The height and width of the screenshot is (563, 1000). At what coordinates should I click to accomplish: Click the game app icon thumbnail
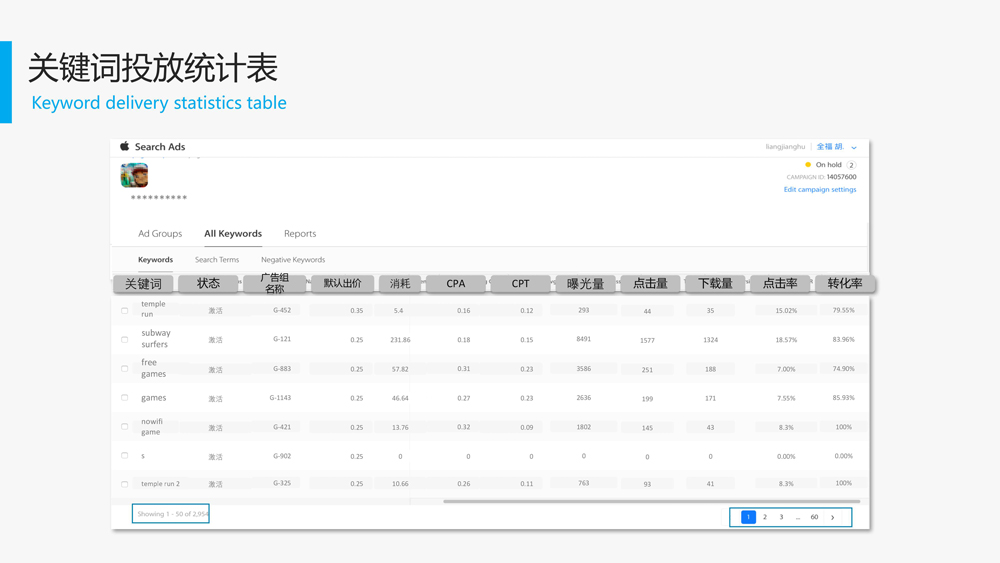pos(134,175)
